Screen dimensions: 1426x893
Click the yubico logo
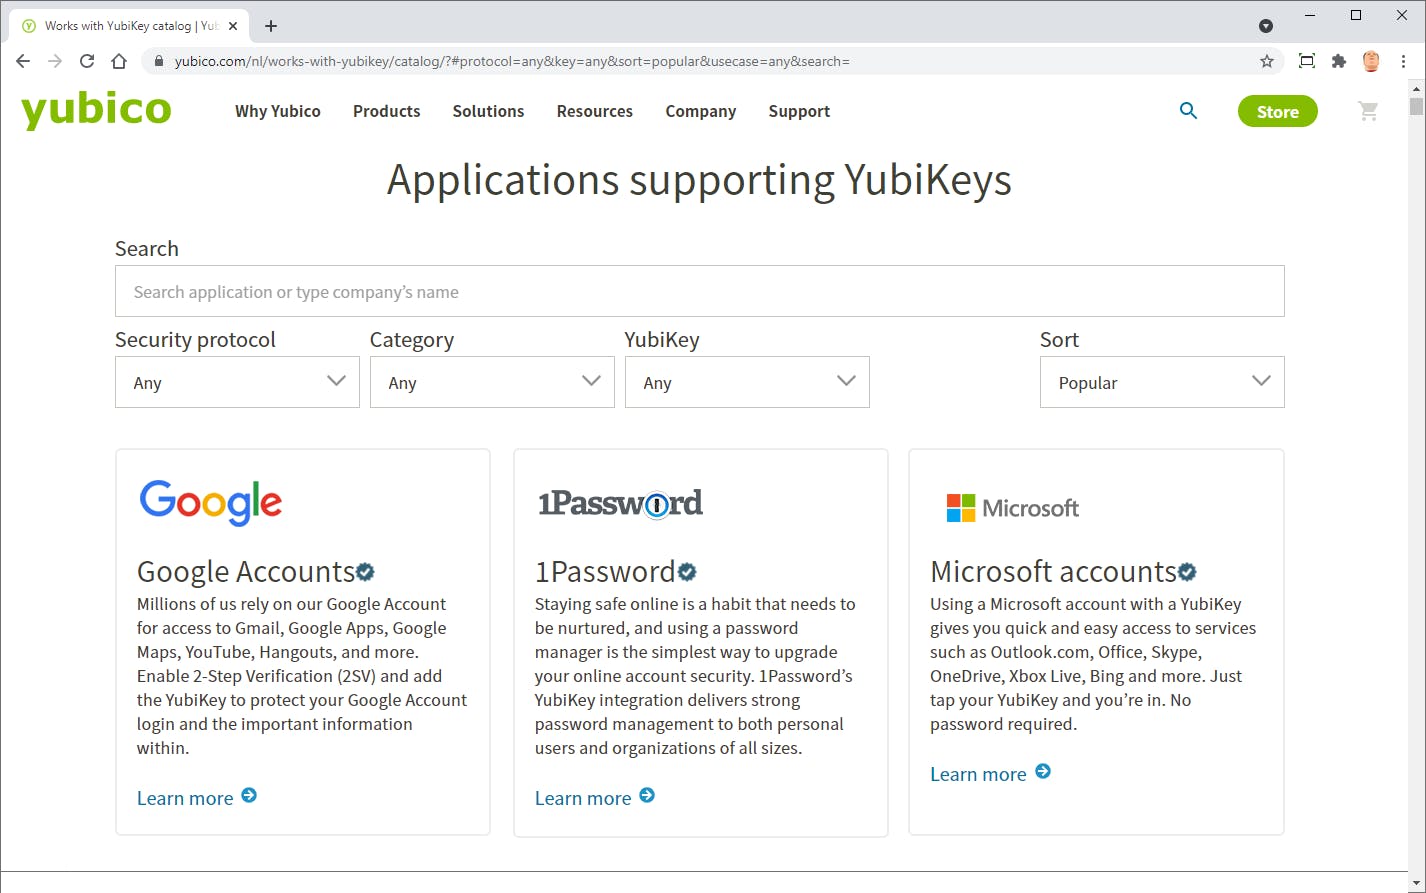pyautogui.click(x=96, y=110)
